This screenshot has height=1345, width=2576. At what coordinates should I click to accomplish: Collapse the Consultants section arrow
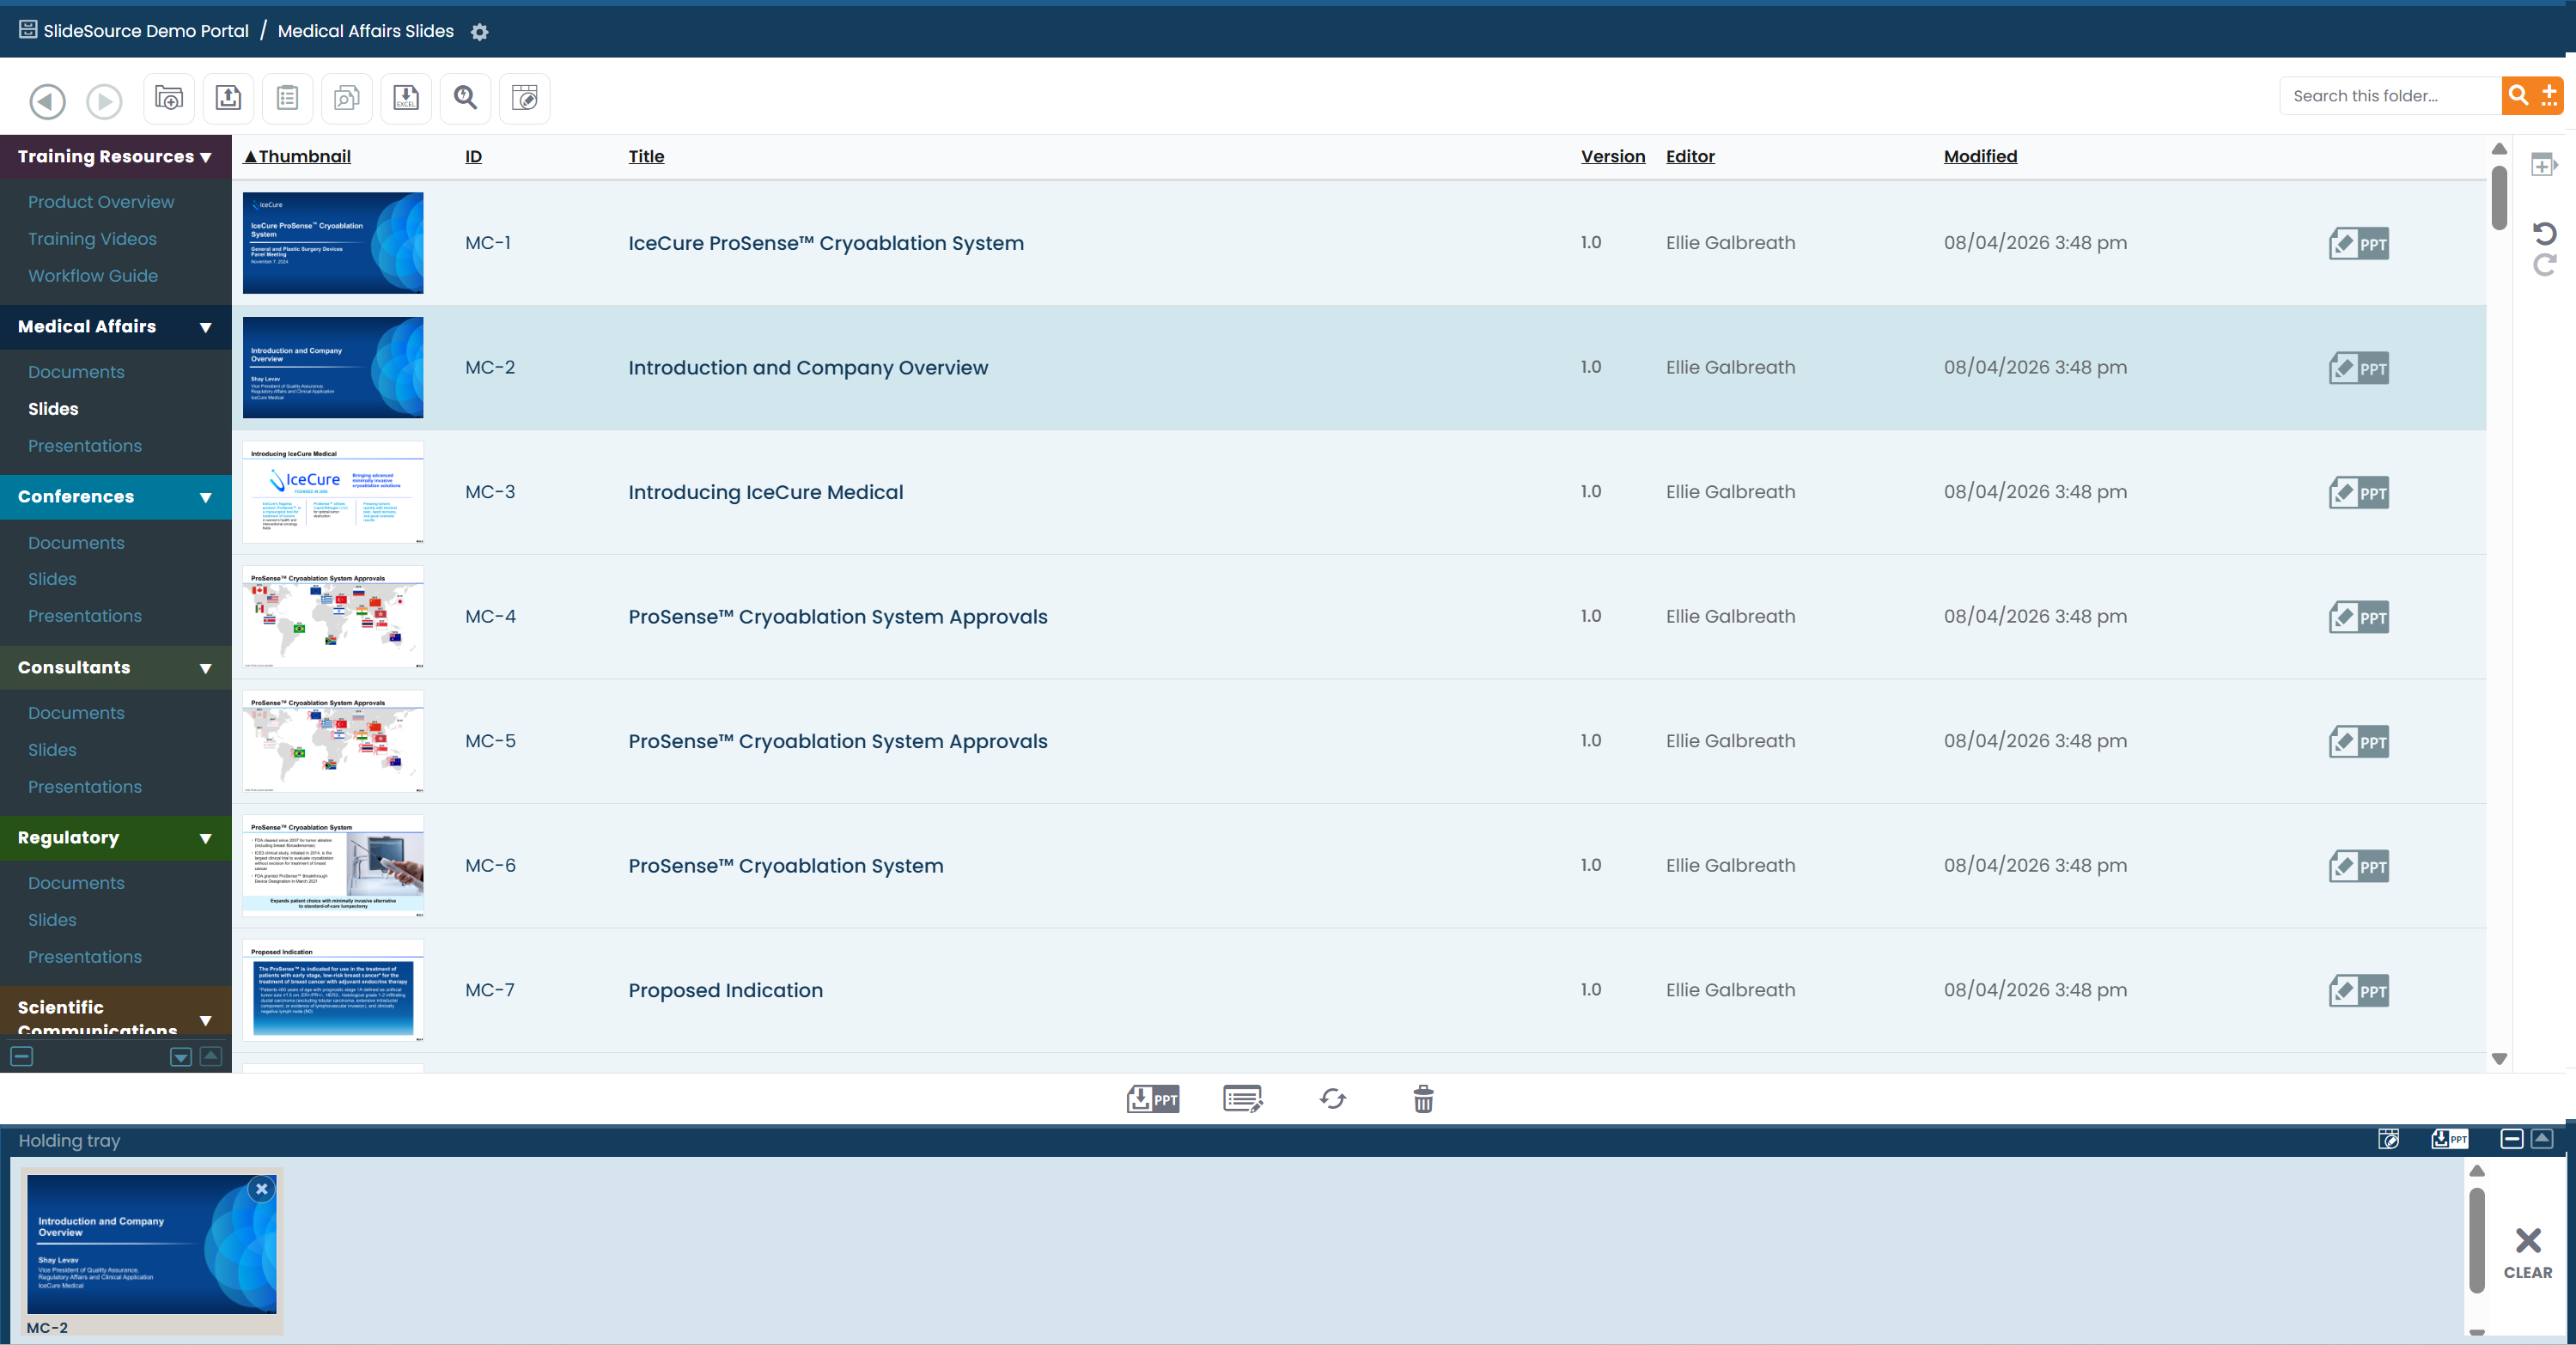coord(206,668)
